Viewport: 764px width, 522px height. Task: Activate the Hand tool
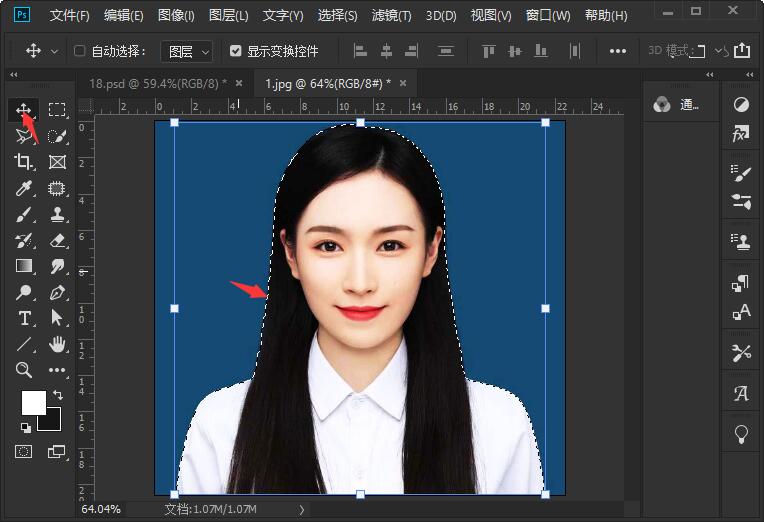(57, 344)
